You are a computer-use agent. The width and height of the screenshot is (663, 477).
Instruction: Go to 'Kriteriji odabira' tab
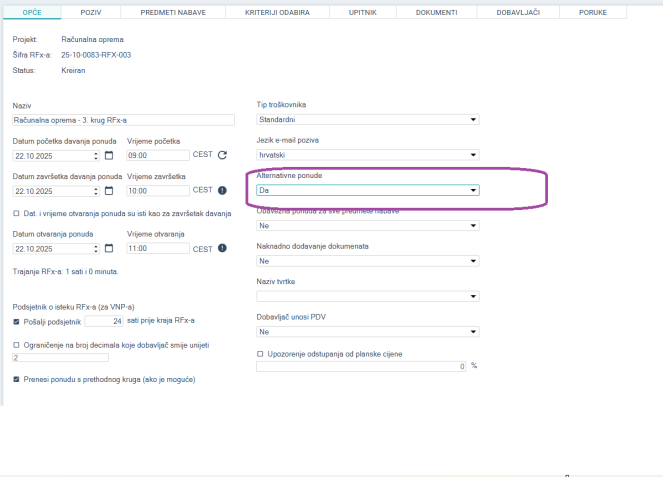tap(270, 12)
